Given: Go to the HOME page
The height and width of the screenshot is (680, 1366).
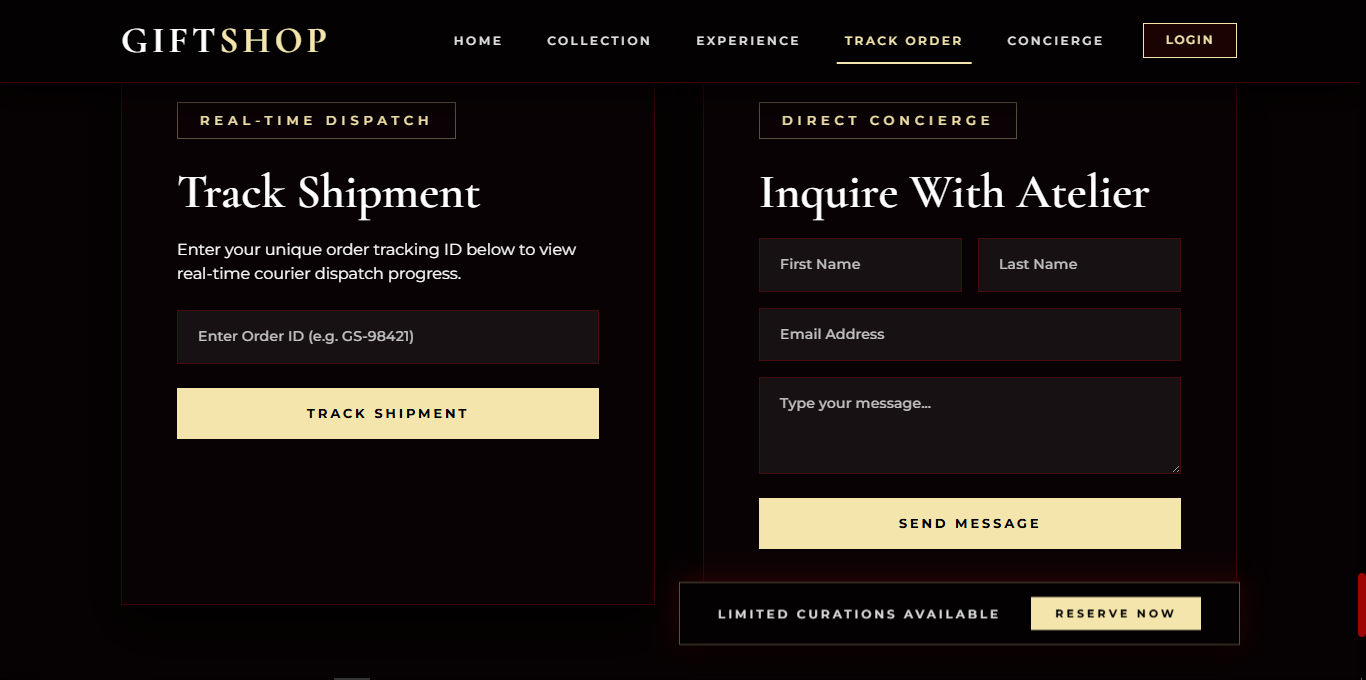Looking at the screenshot, I should click(x=478, y=41).
